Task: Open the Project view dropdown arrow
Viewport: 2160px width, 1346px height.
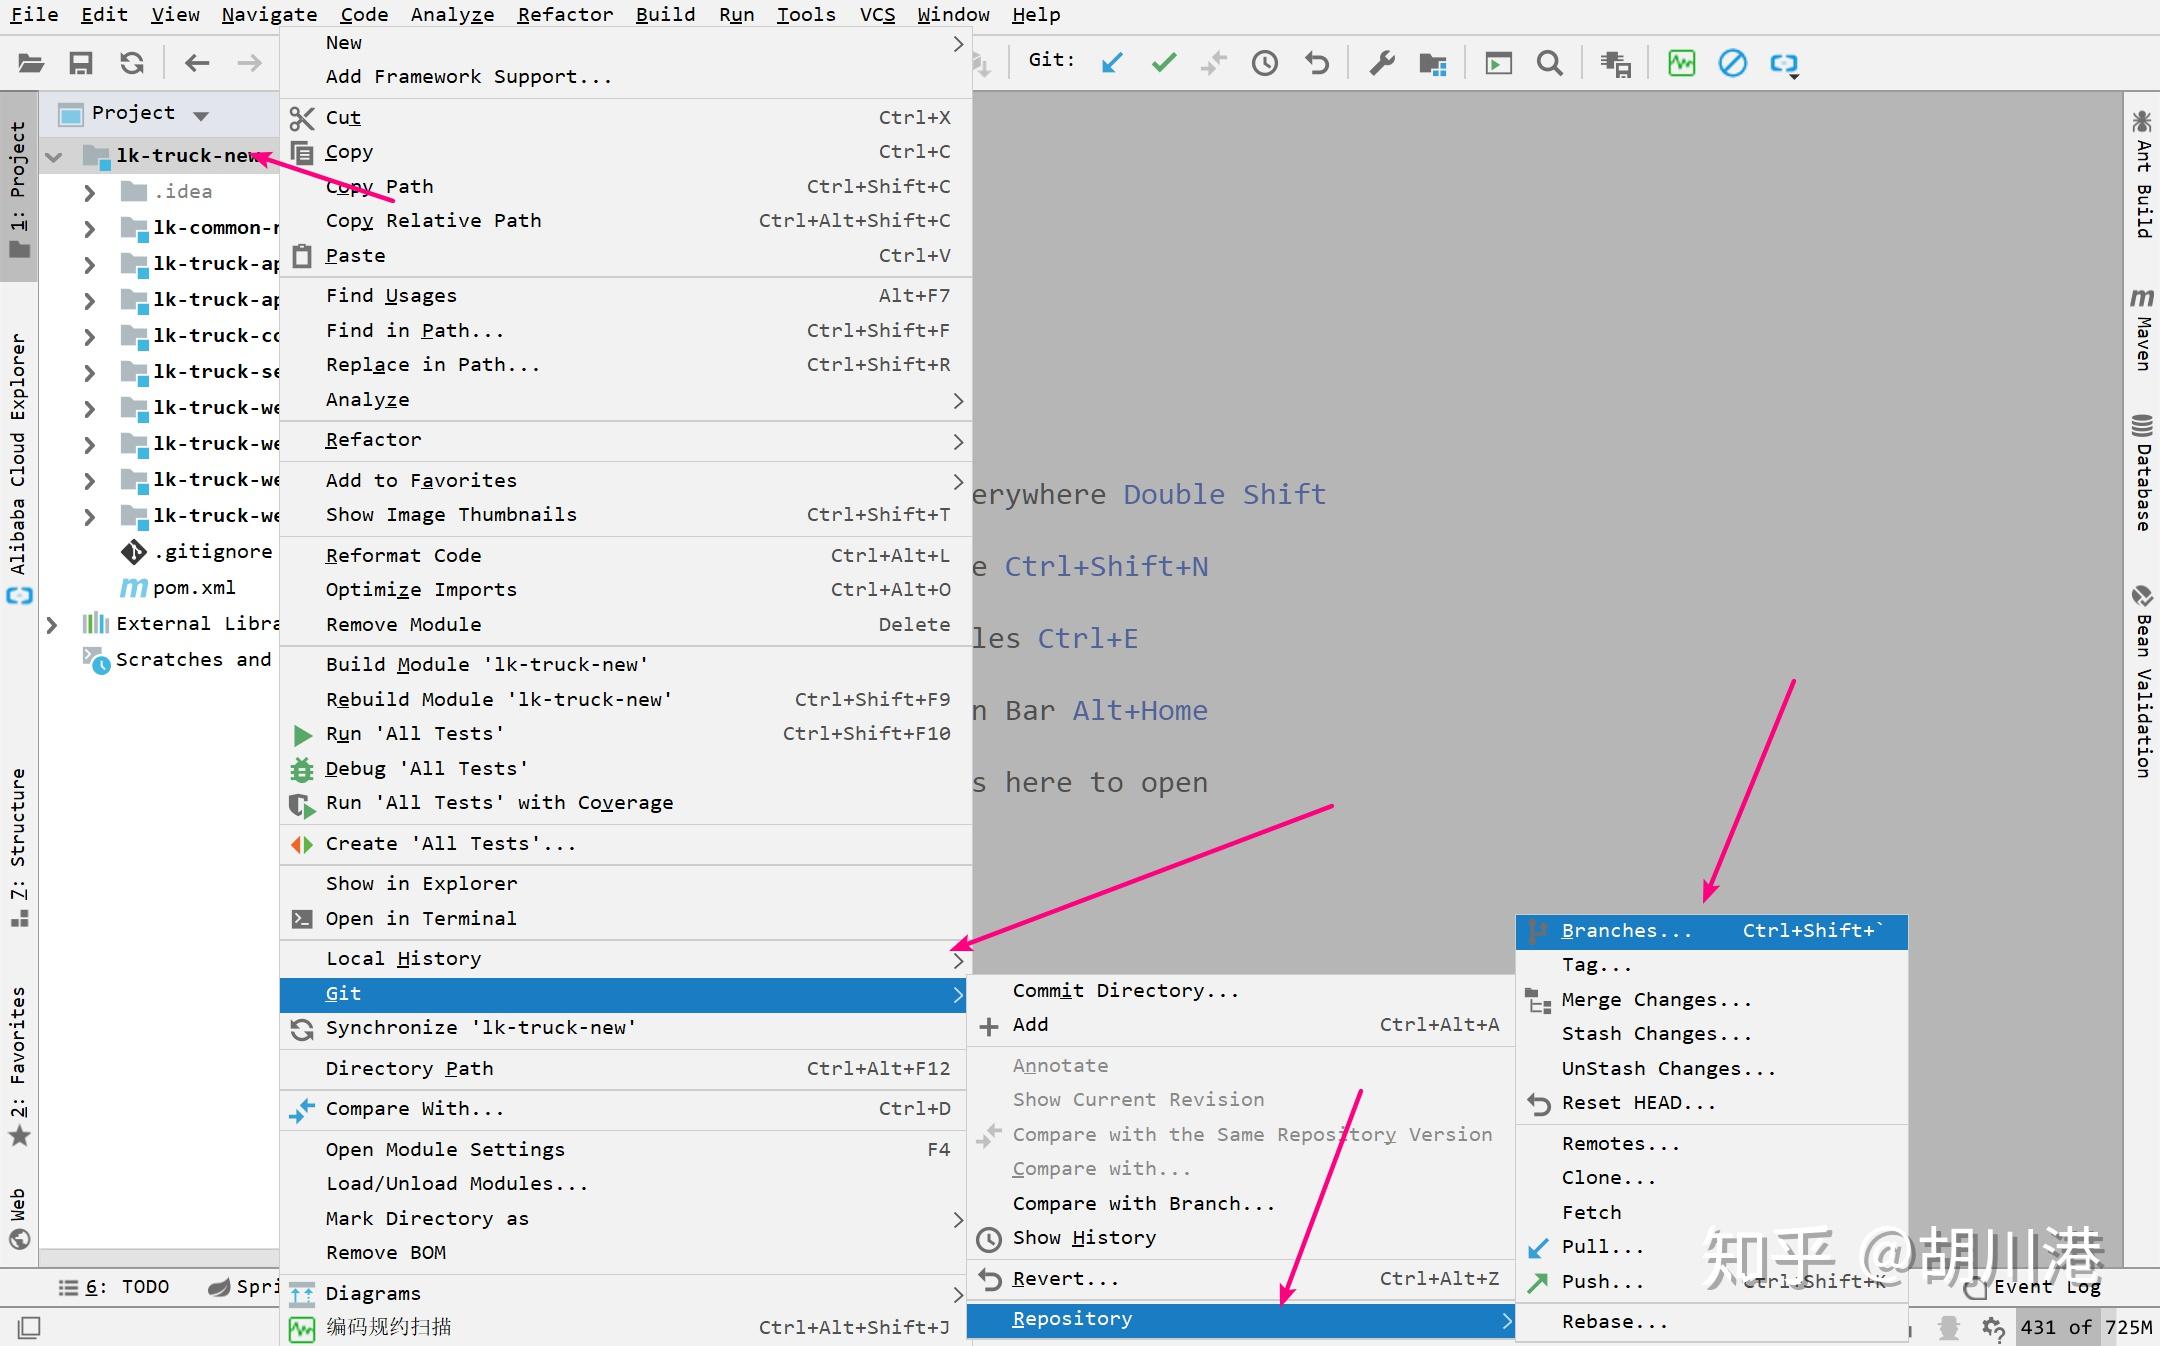Action: [x=201, y=114]
